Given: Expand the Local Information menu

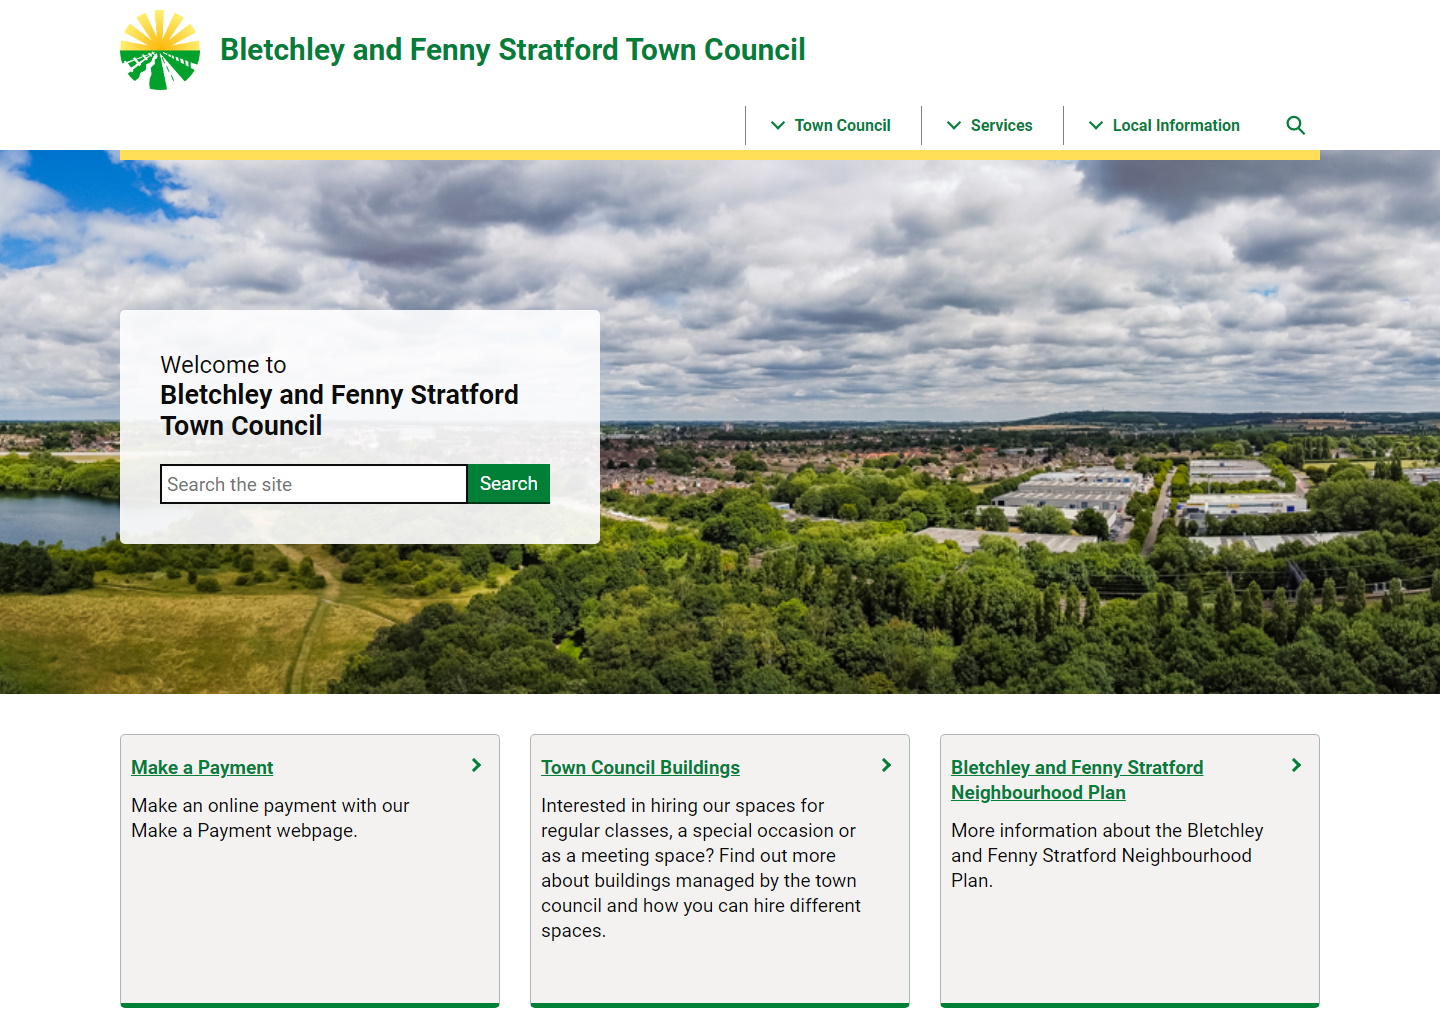Looking at the screenshot, I should (x=1165, y=125).
